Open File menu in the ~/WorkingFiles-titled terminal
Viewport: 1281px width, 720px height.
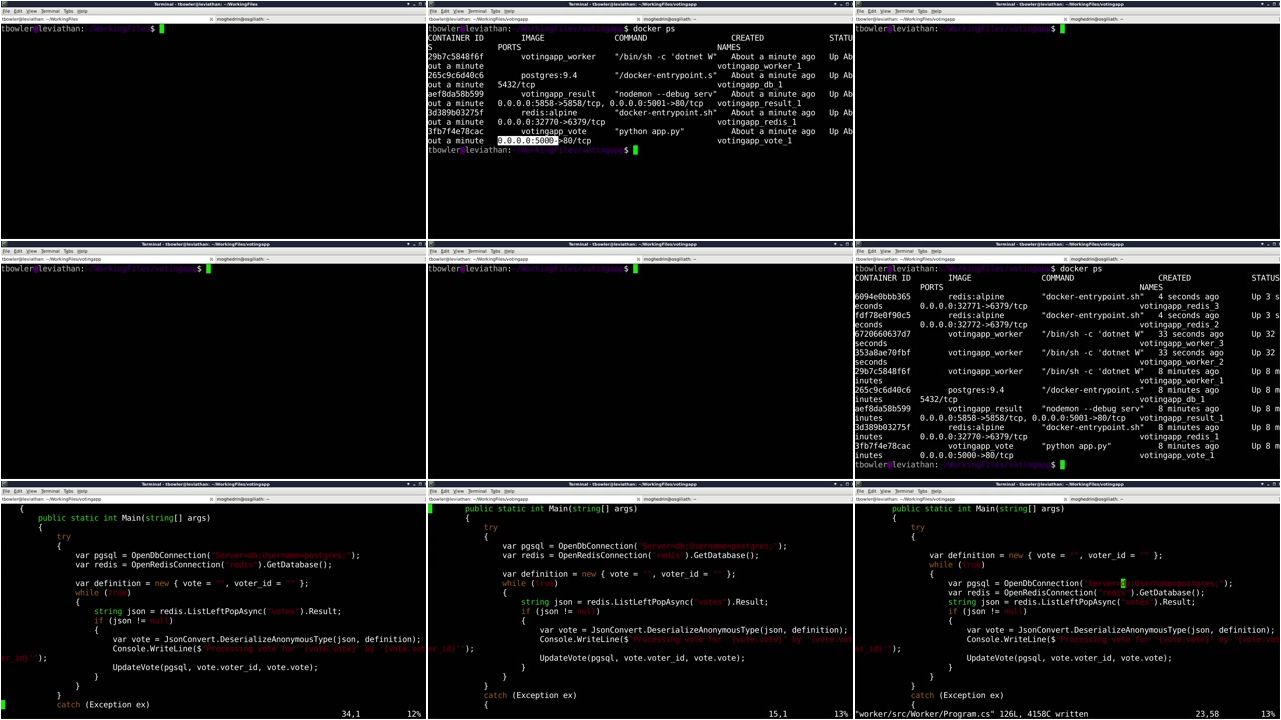click(x=6, y=11)
